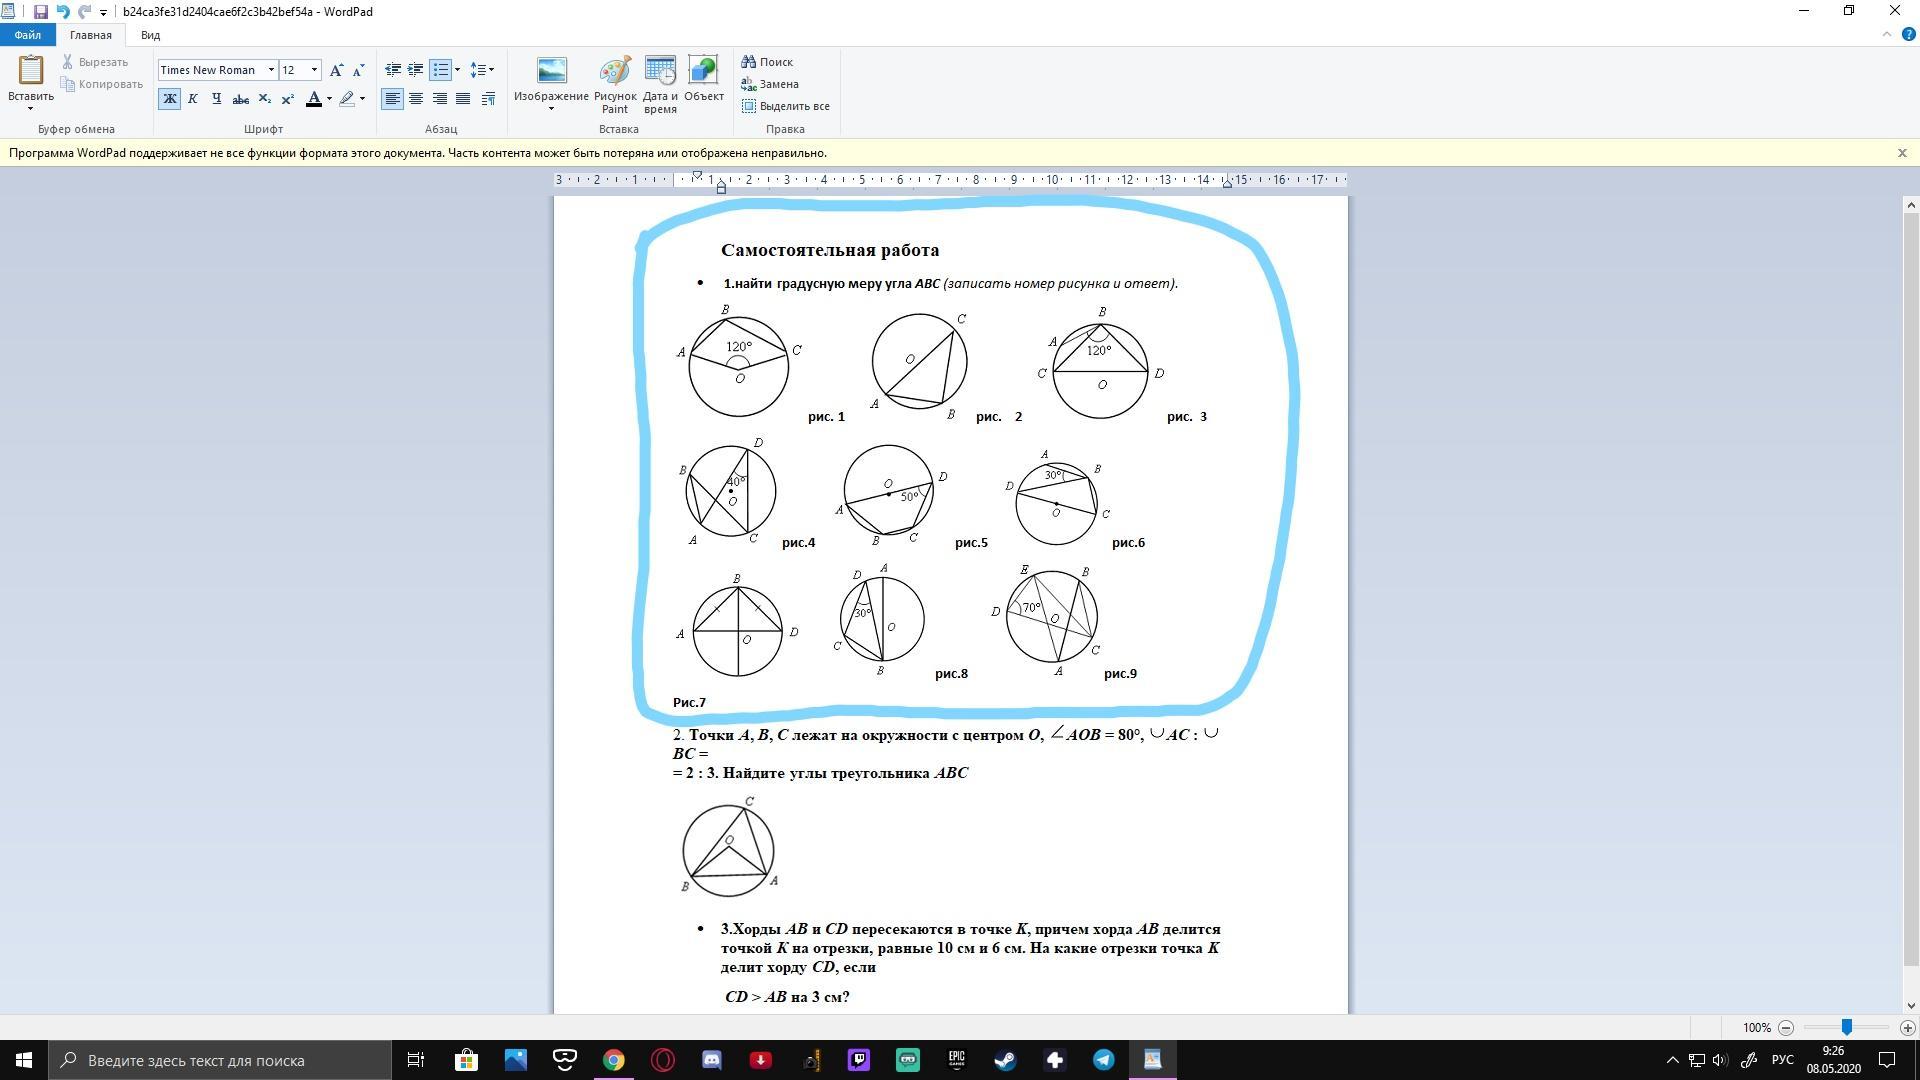Expand the font size 12 dropdown
The width and height of the screenshot is (1920, 1080).
click(314, 70)
